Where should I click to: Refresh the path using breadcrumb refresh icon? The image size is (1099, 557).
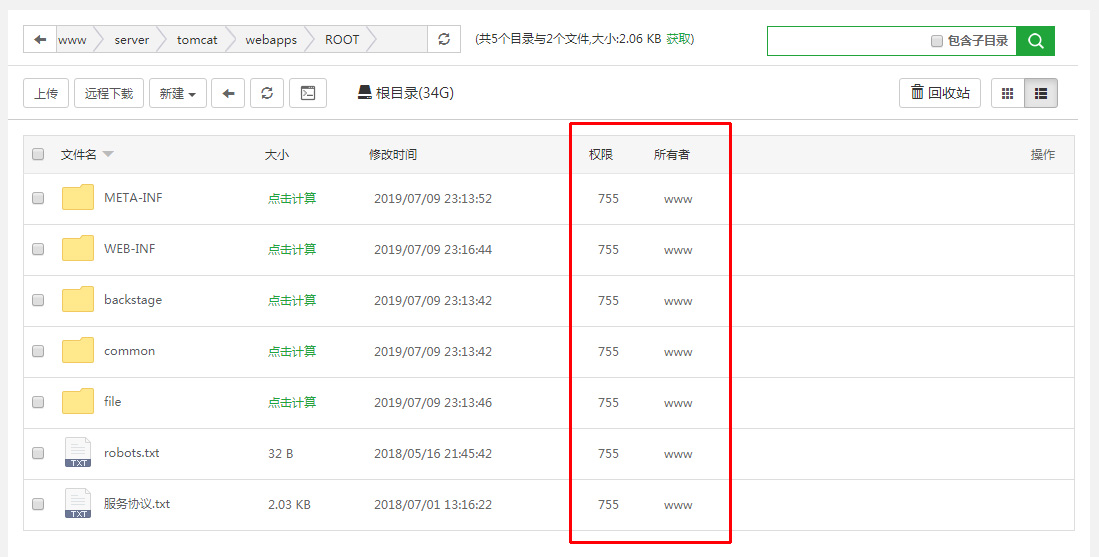click(444, 40)
